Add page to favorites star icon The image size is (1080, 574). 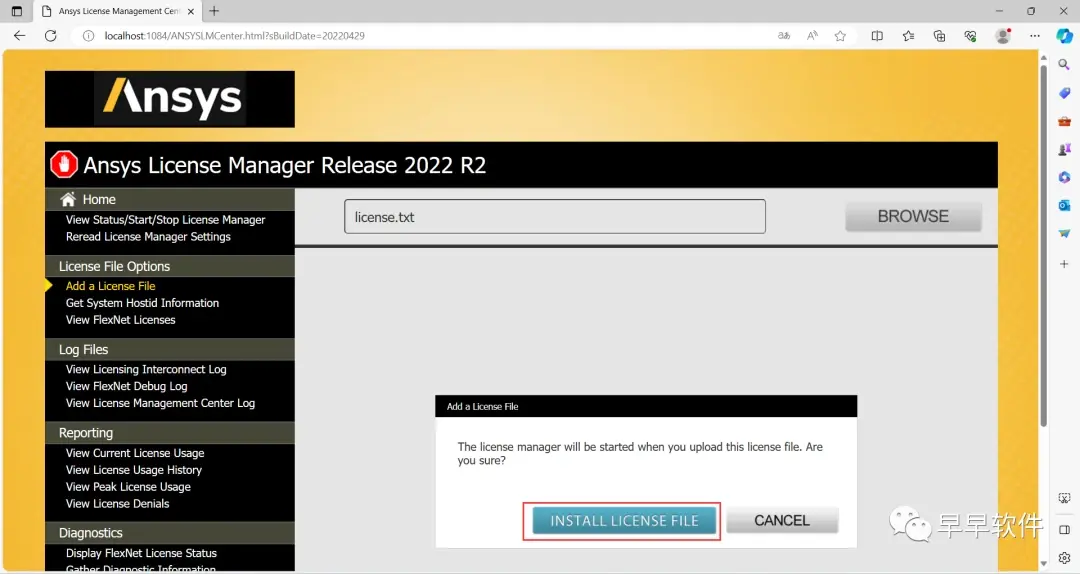(840, 36)
